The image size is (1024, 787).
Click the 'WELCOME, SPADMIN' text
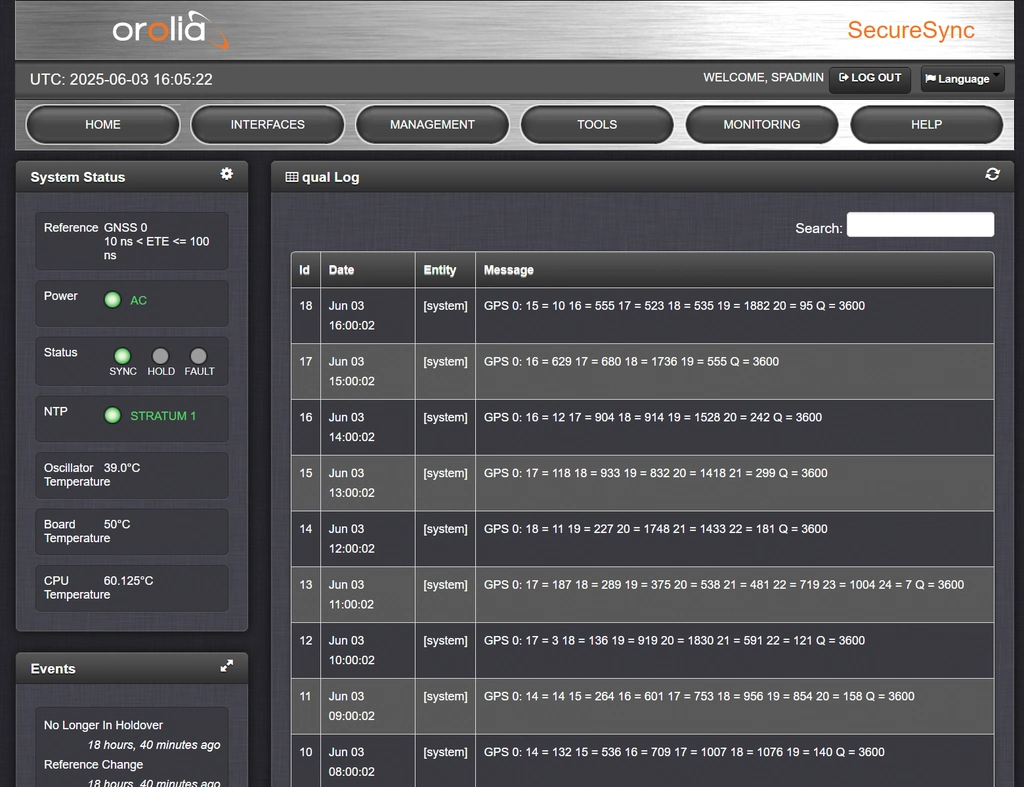[x=763, y=77]
